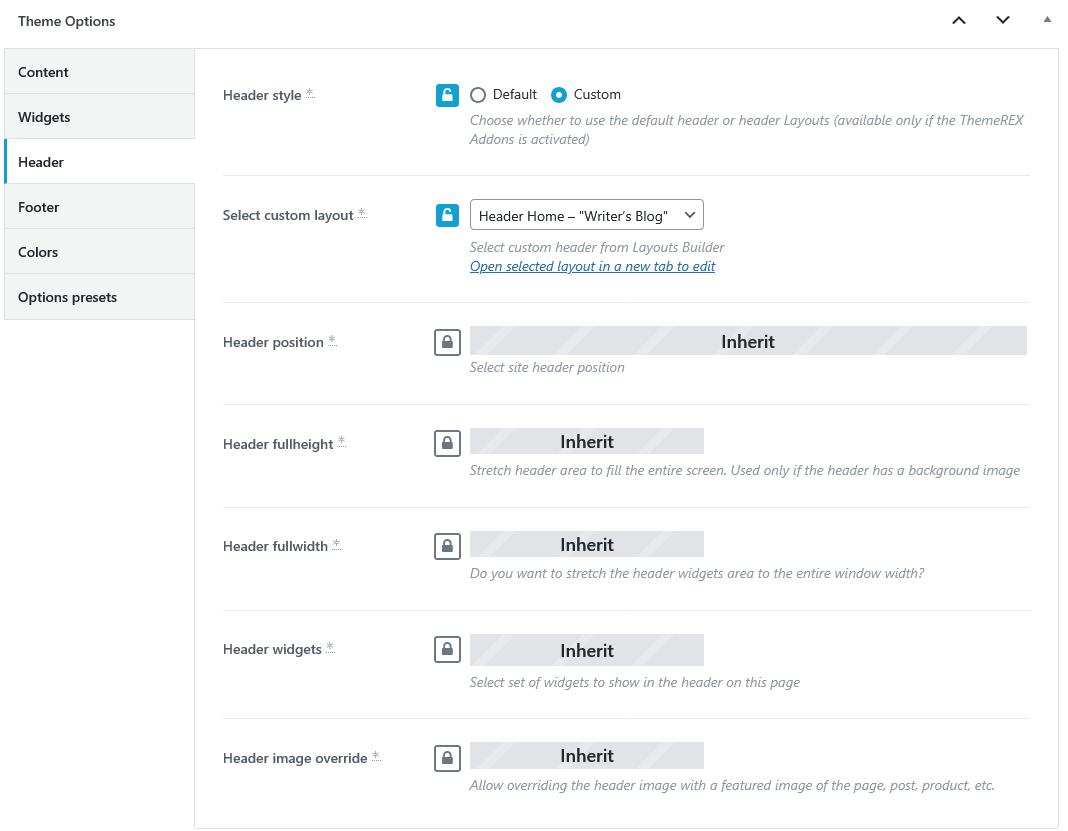Click 'Choose whether to use the default header' description
Screen dimensions: 1068x831
(x=747, y=129)
